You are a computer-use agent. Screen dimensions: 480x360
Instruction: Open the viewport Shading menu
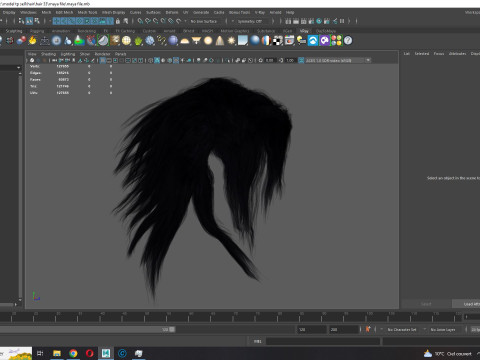48,54
